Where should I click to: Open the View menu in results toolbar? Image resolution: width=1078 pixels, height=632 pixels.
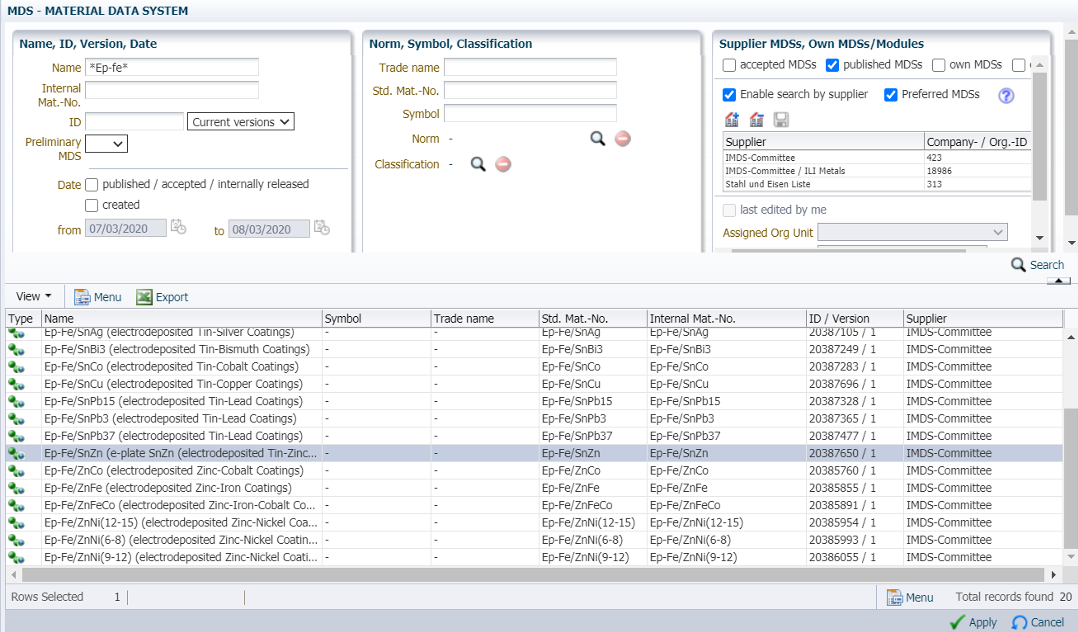[x=33, y=297]
